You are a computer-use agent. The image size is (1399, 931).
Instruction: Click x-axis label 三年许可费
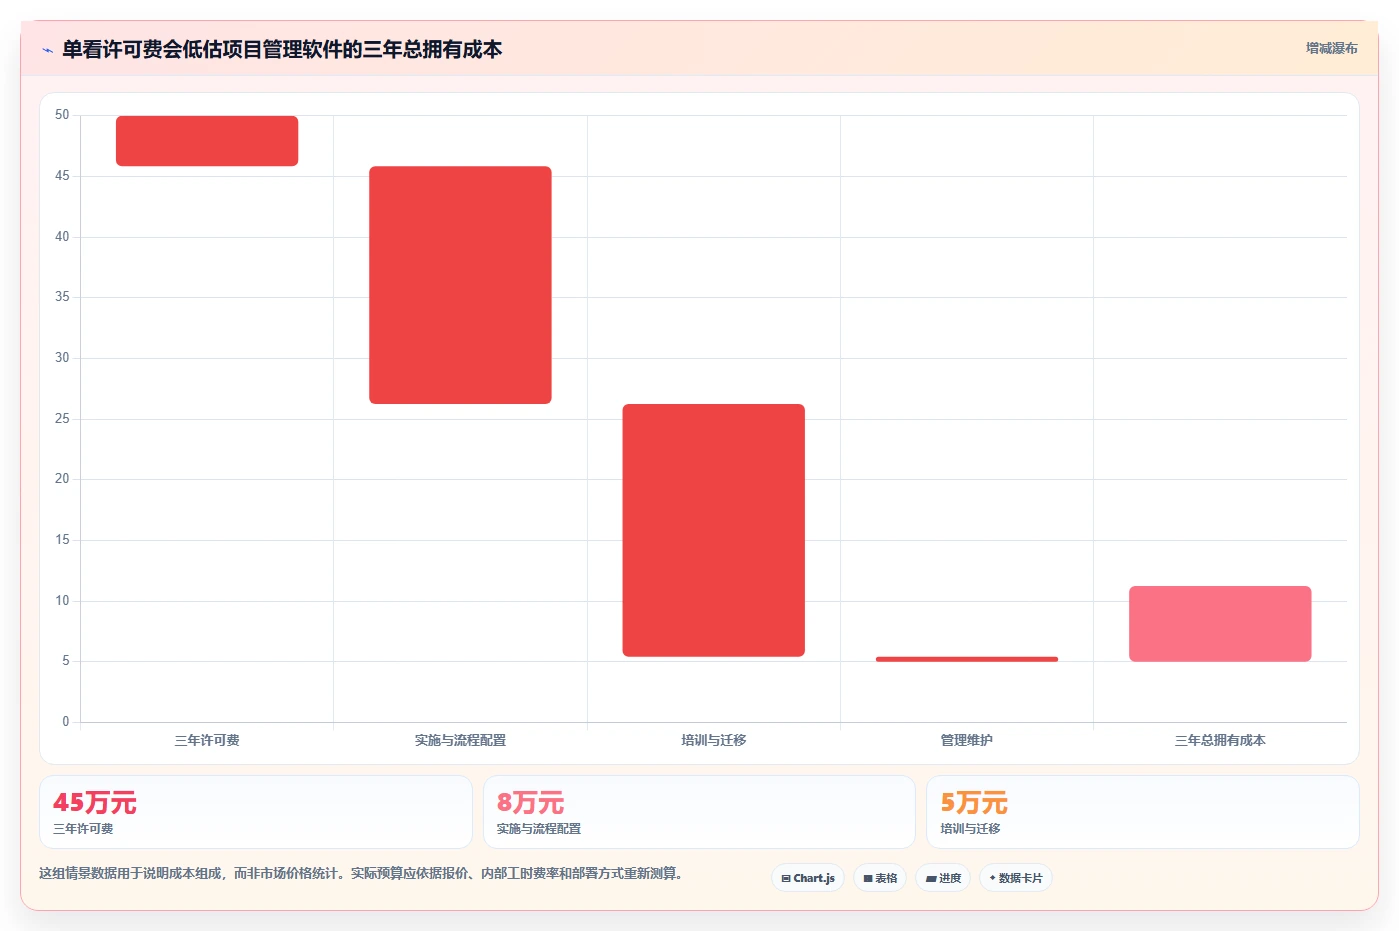click(207, 740)
